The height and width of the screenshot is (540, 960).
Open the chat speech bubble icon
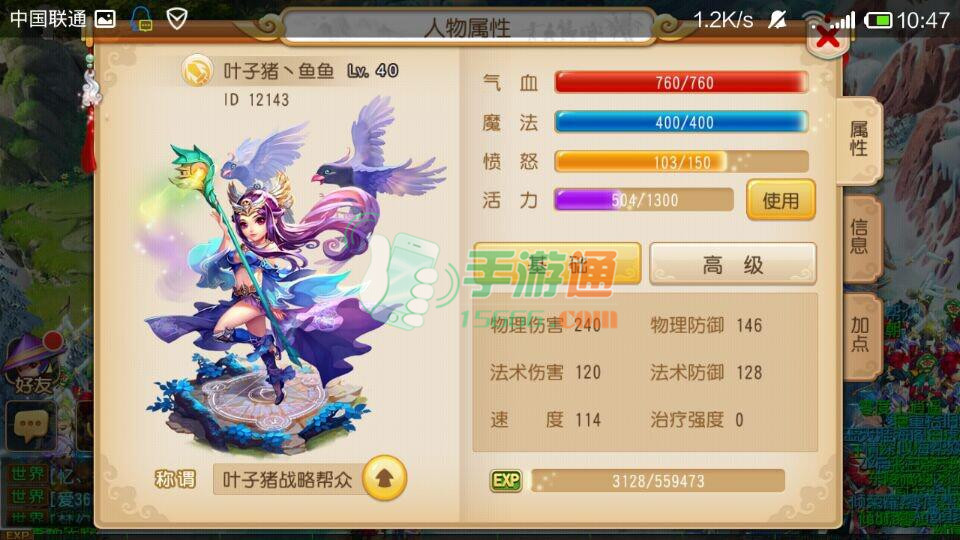coord(30,425)
